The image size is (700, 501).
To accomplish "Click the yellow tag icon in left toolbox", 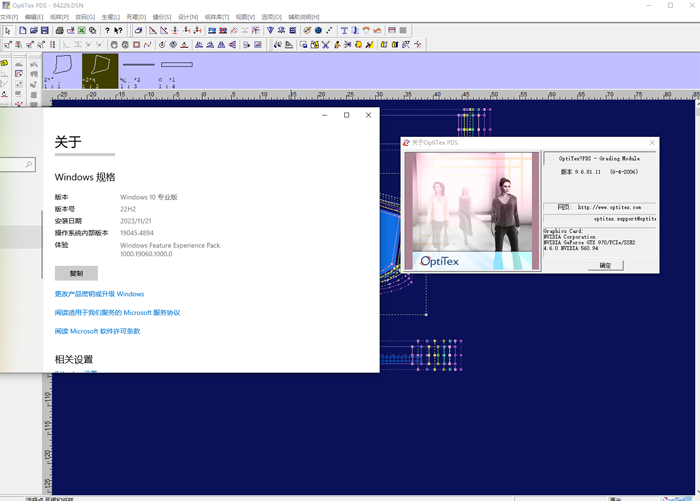I will 4,63.
